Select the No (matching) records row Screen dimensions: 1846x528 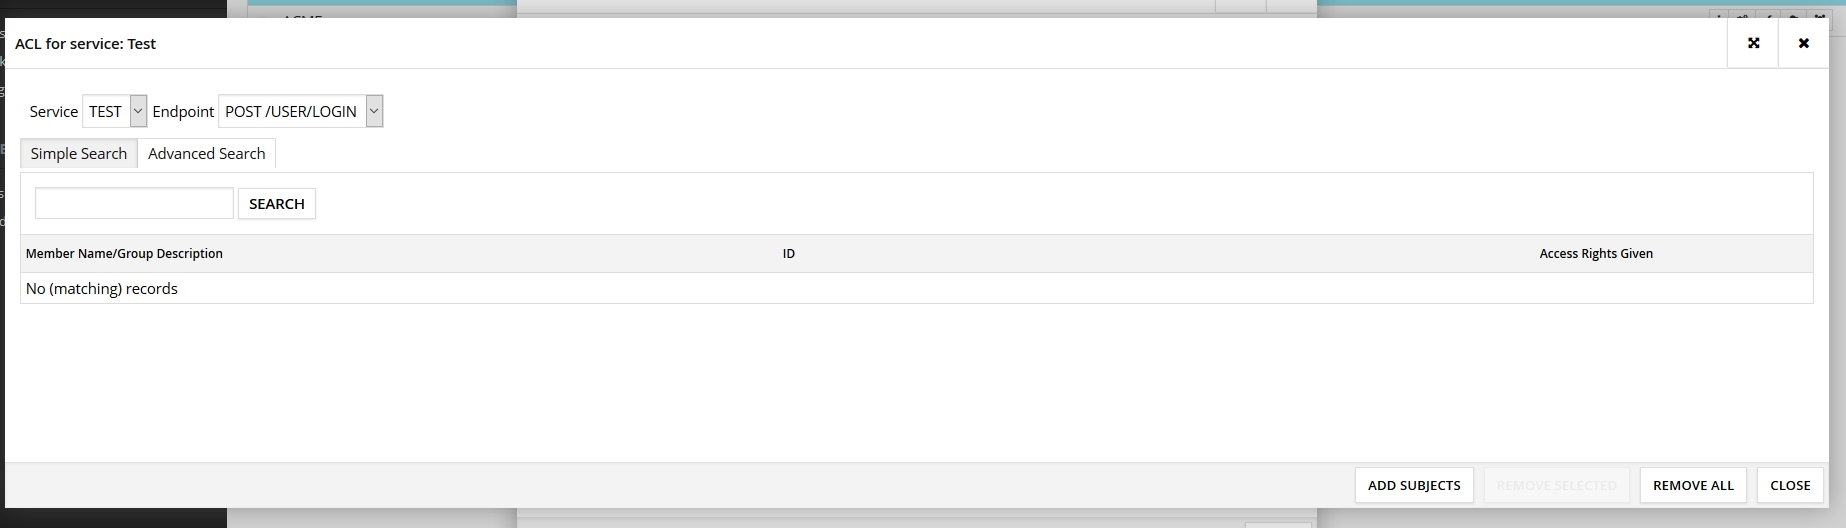(916, 288)
